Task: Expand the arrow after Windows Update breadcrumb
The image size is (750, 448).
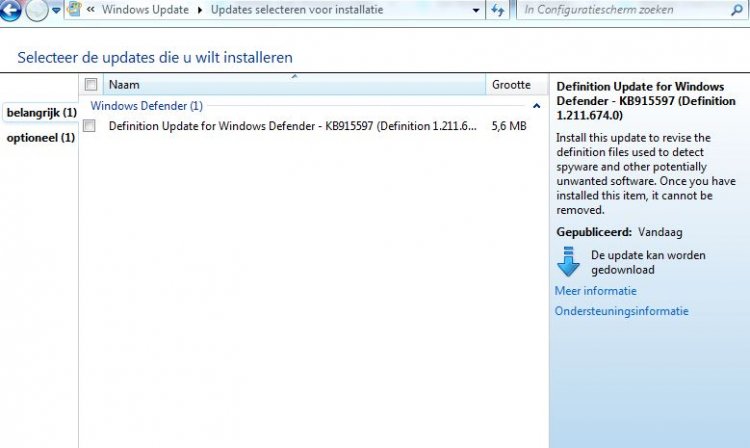Action: 198,10
